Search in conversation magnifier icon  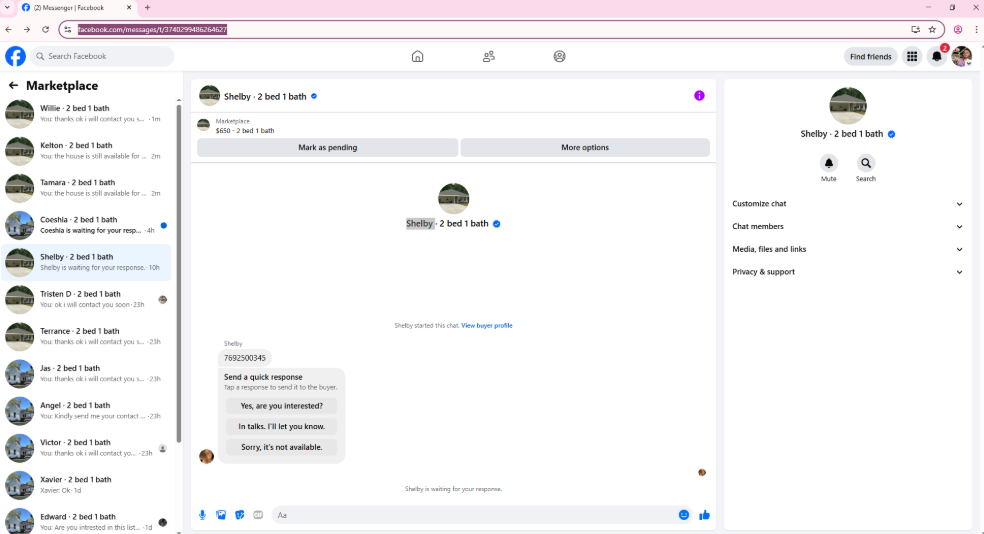(x=865, y=163)
